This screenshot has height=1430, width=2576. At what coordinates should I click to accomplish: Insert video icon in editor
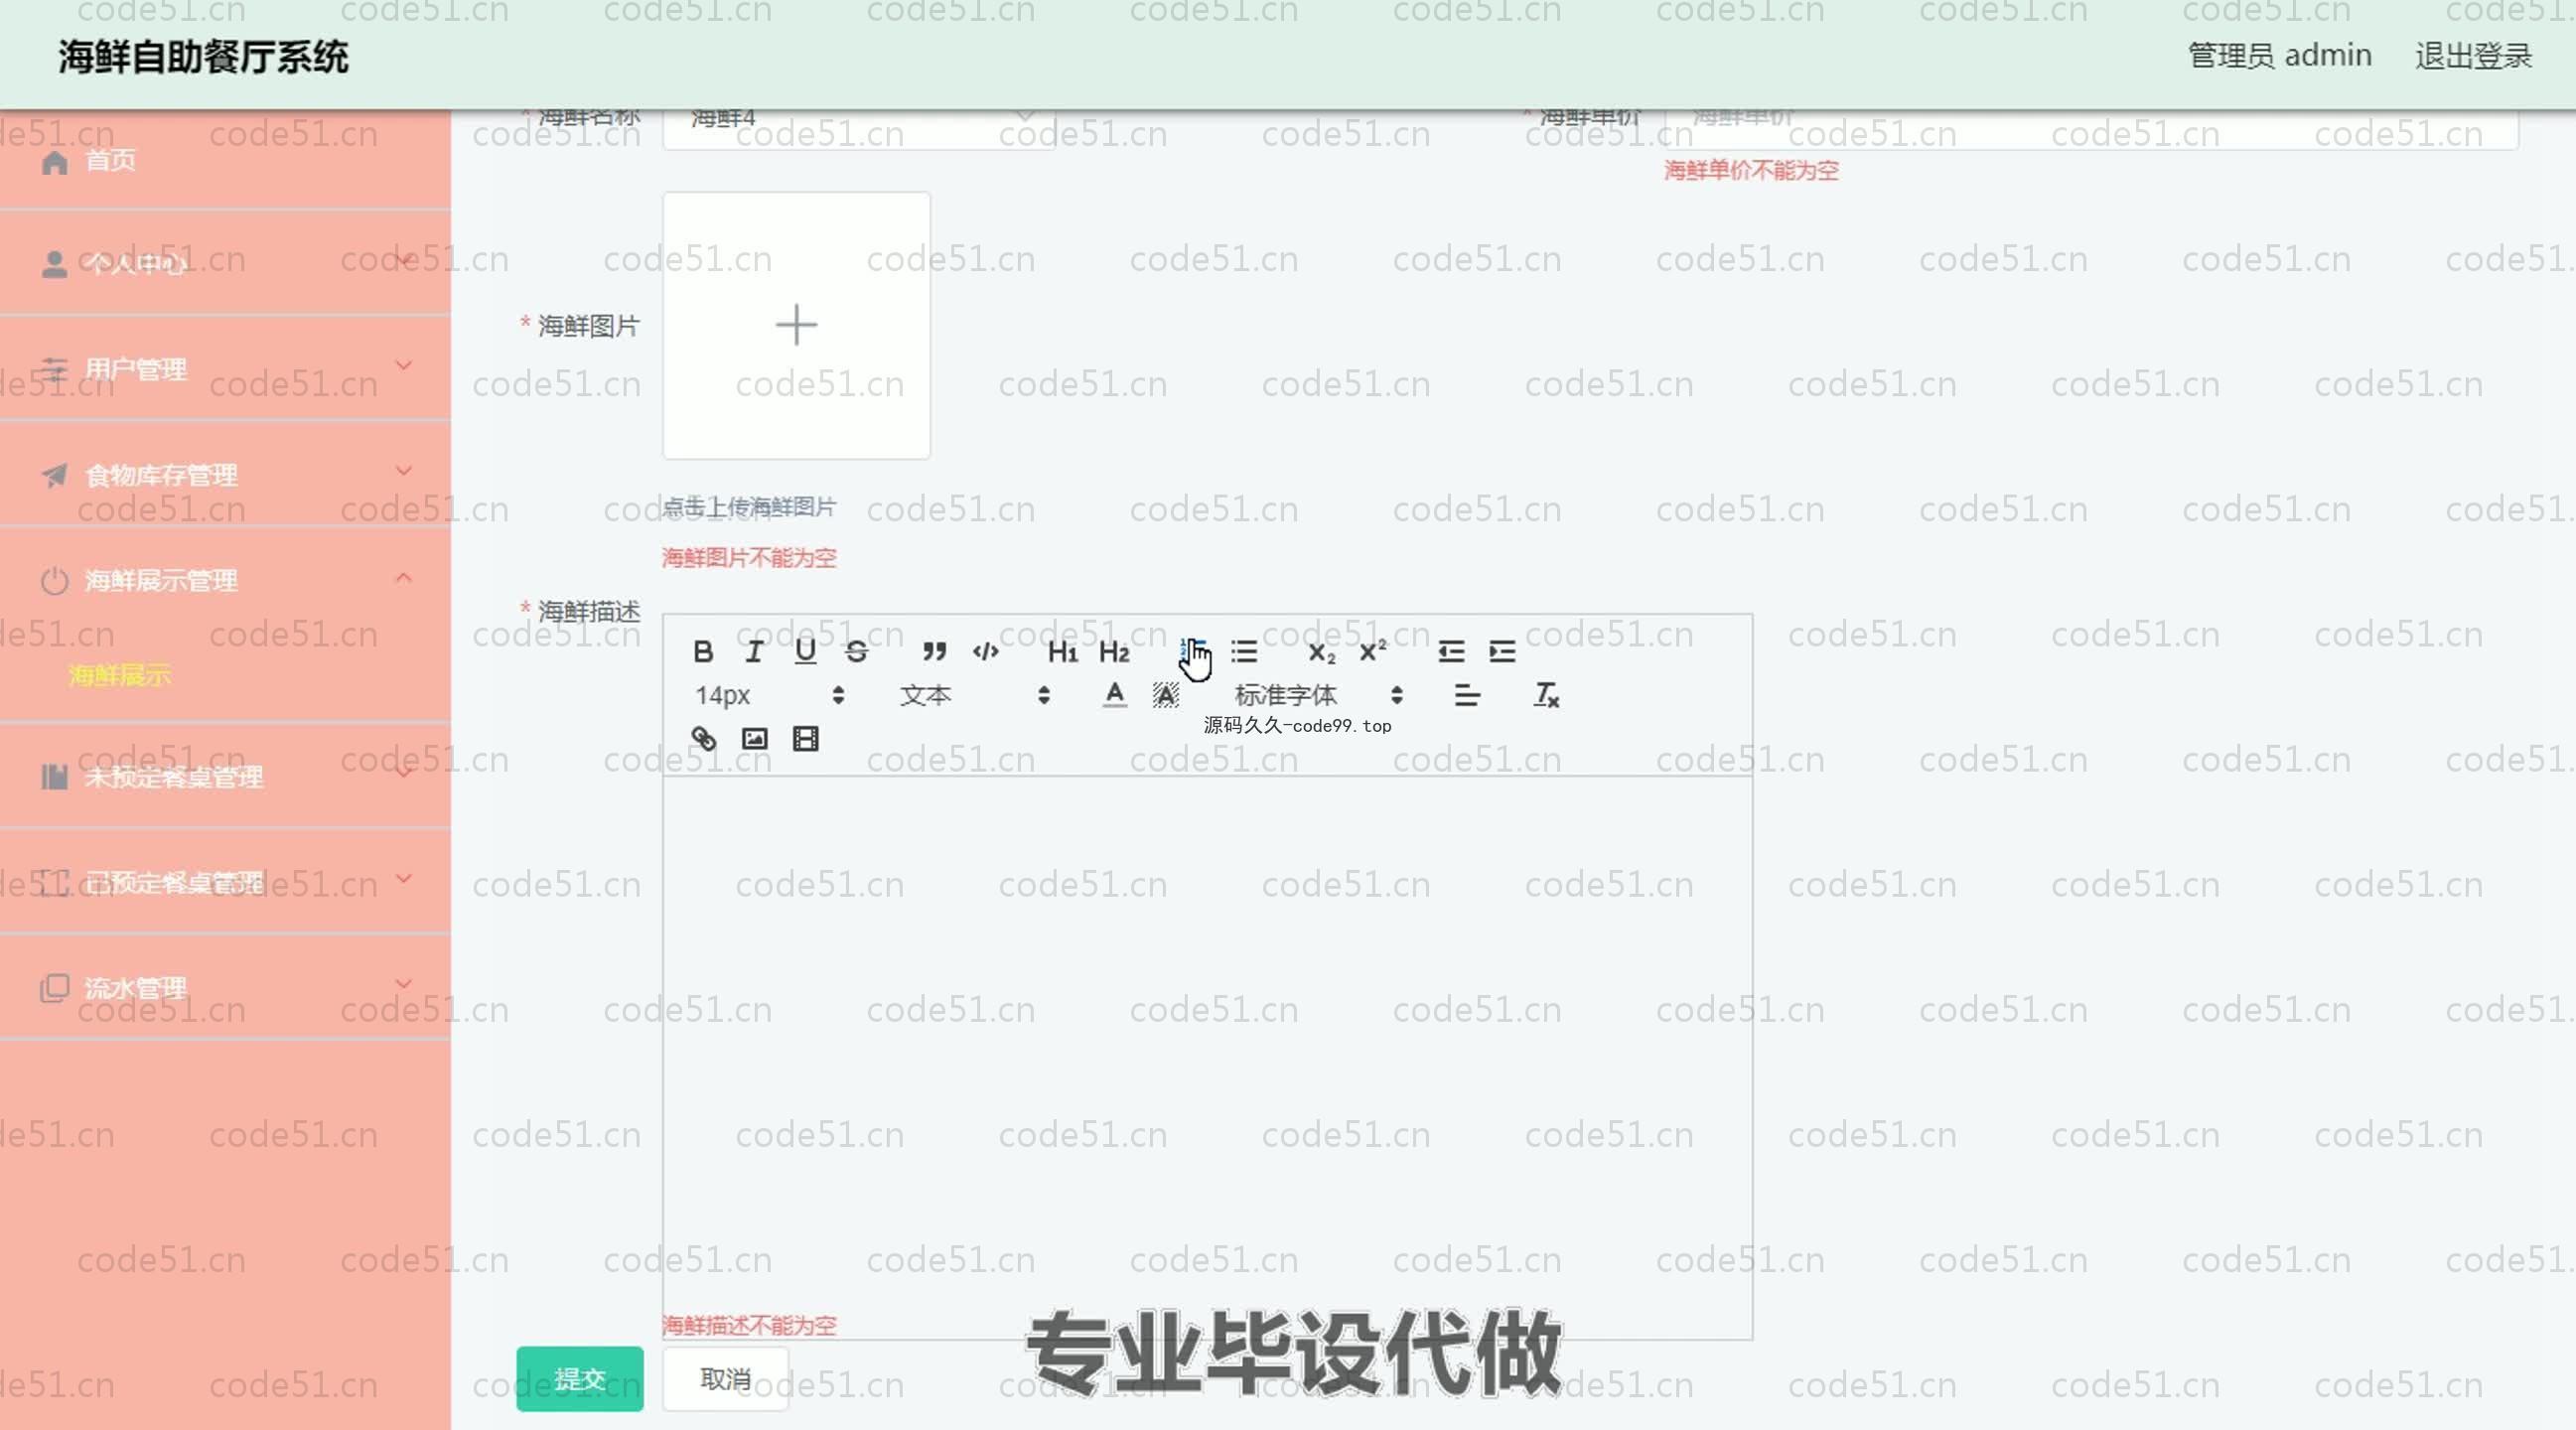[805, 739]
